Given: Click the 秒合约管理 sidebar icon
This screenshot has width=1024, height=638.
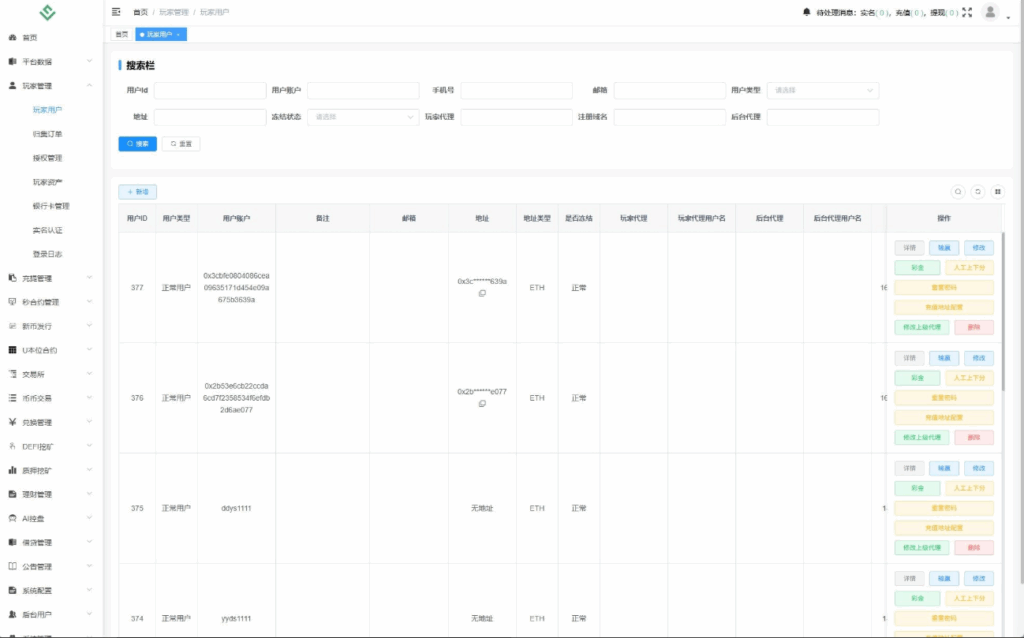Looking at the screenshot, I should 12,302.
